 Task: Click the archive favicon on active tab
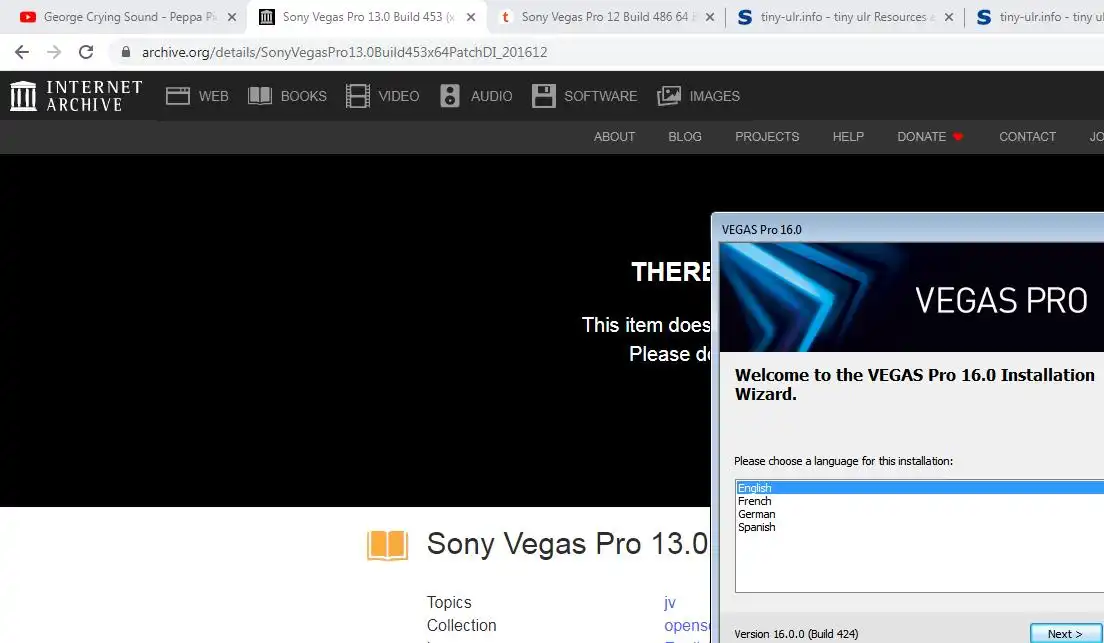[x=267, y=17]
